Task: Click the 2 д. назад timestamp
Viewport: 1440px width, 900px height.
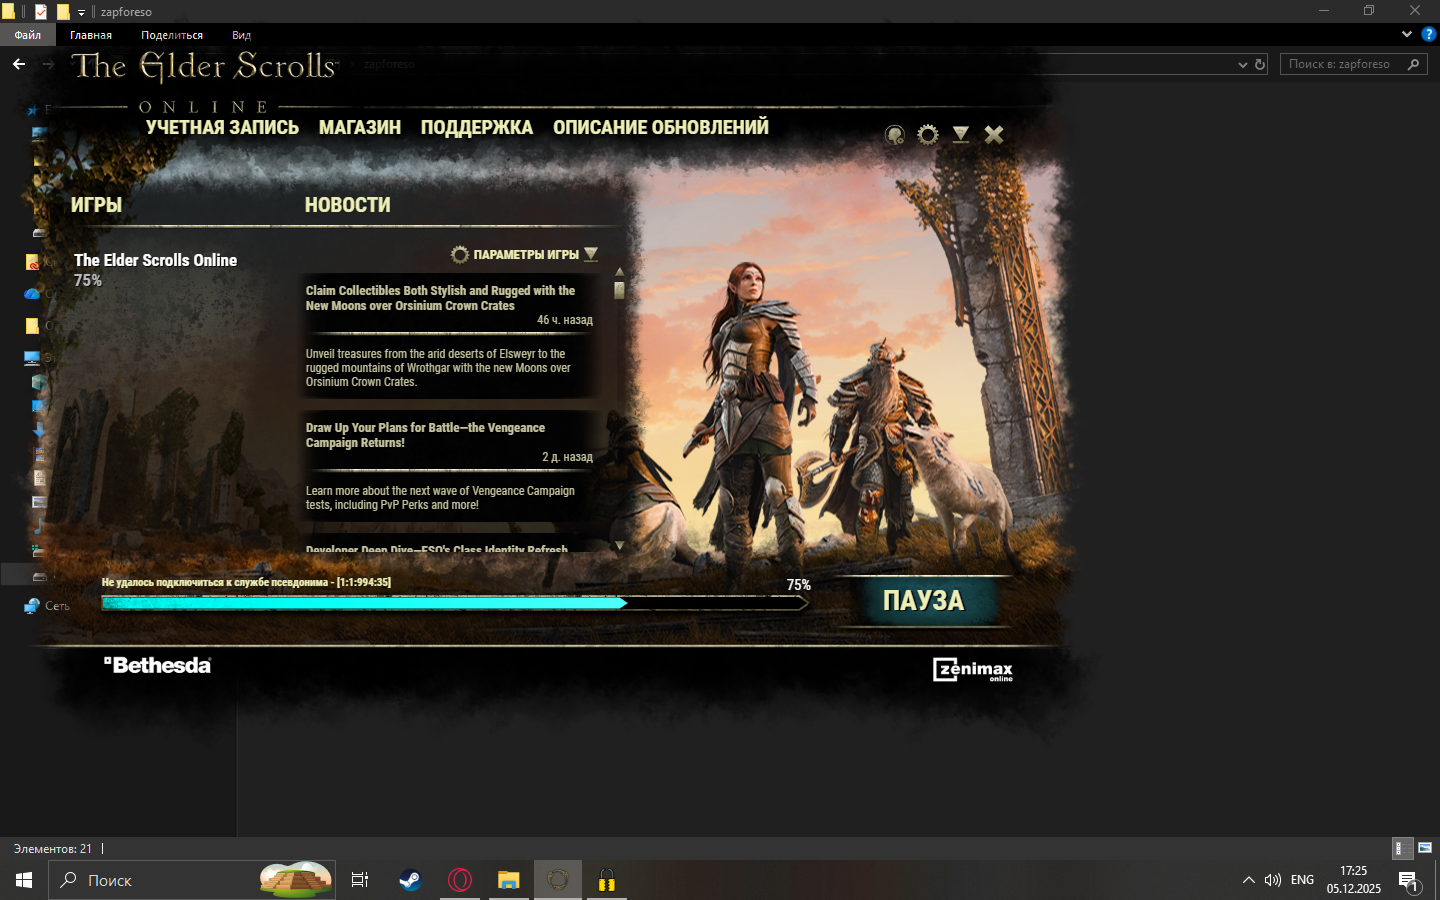Action: point(567,457)
